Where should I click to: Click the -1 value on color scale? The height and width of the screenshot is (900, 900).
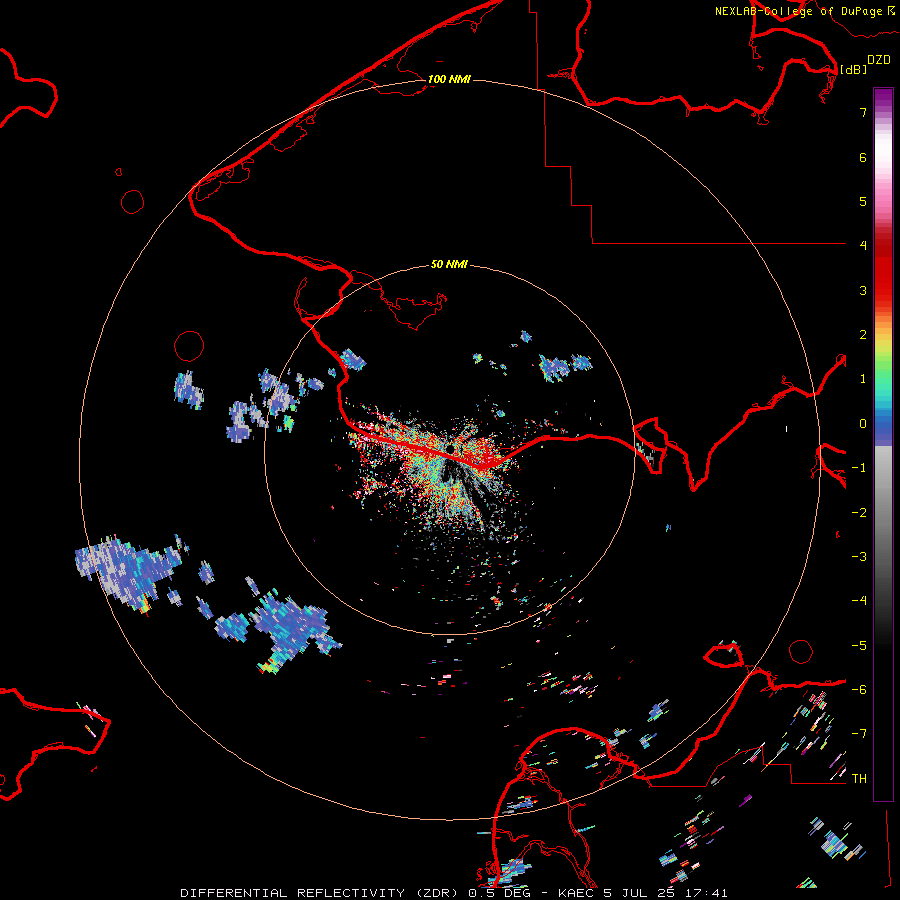859,468
